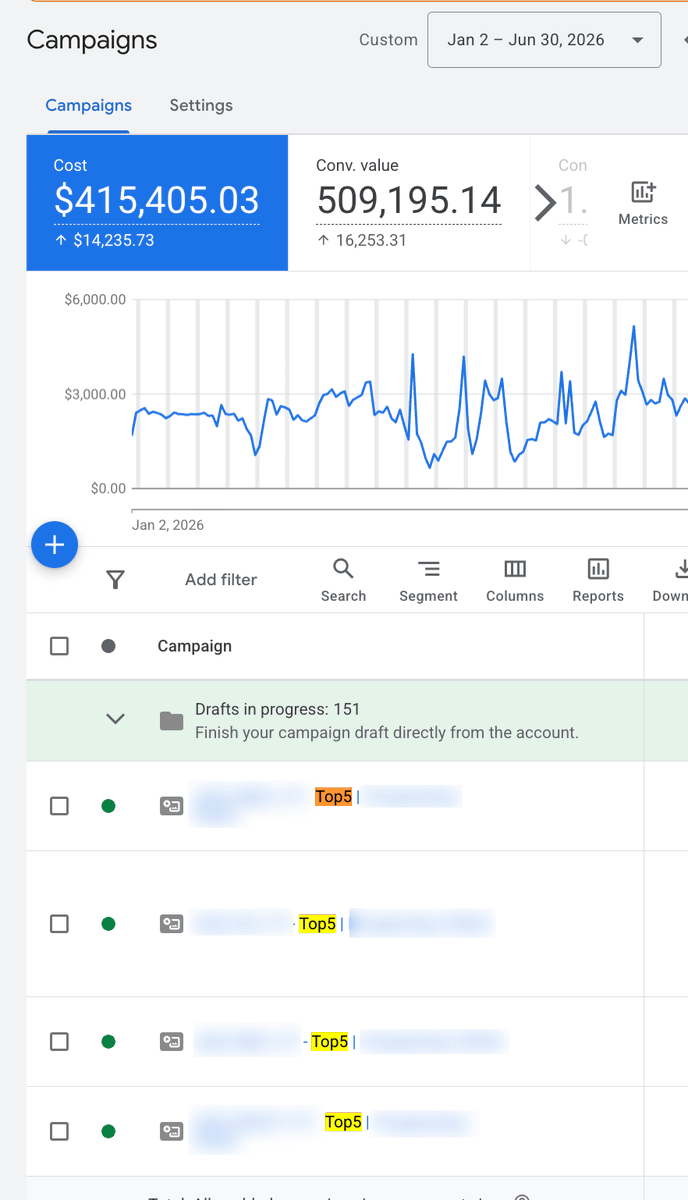Click the campaign type icon of orange Top5 row
The width and height of the screenshot is (688, 1200).
click(172, 806)
